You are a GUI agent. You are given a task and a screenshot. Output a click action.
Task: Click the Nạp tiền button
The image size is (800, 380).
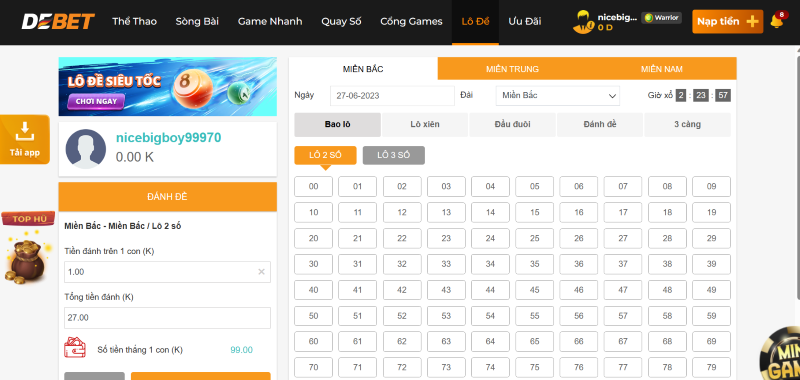coord(728,21)
